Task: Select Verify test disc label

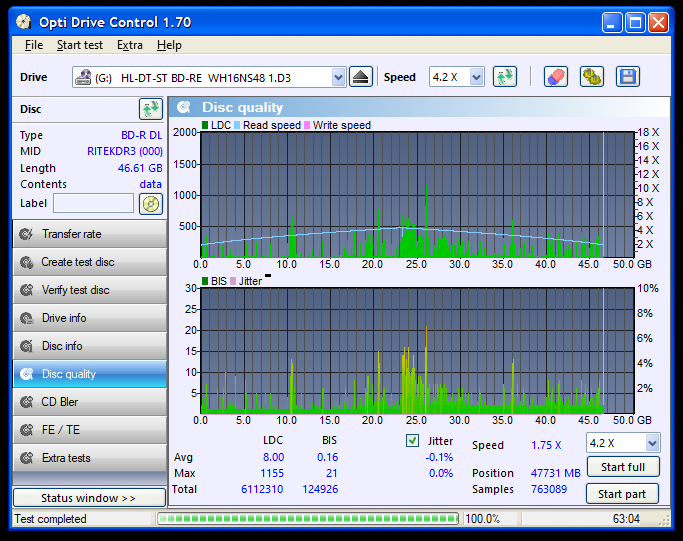Action: coord(76,290)
